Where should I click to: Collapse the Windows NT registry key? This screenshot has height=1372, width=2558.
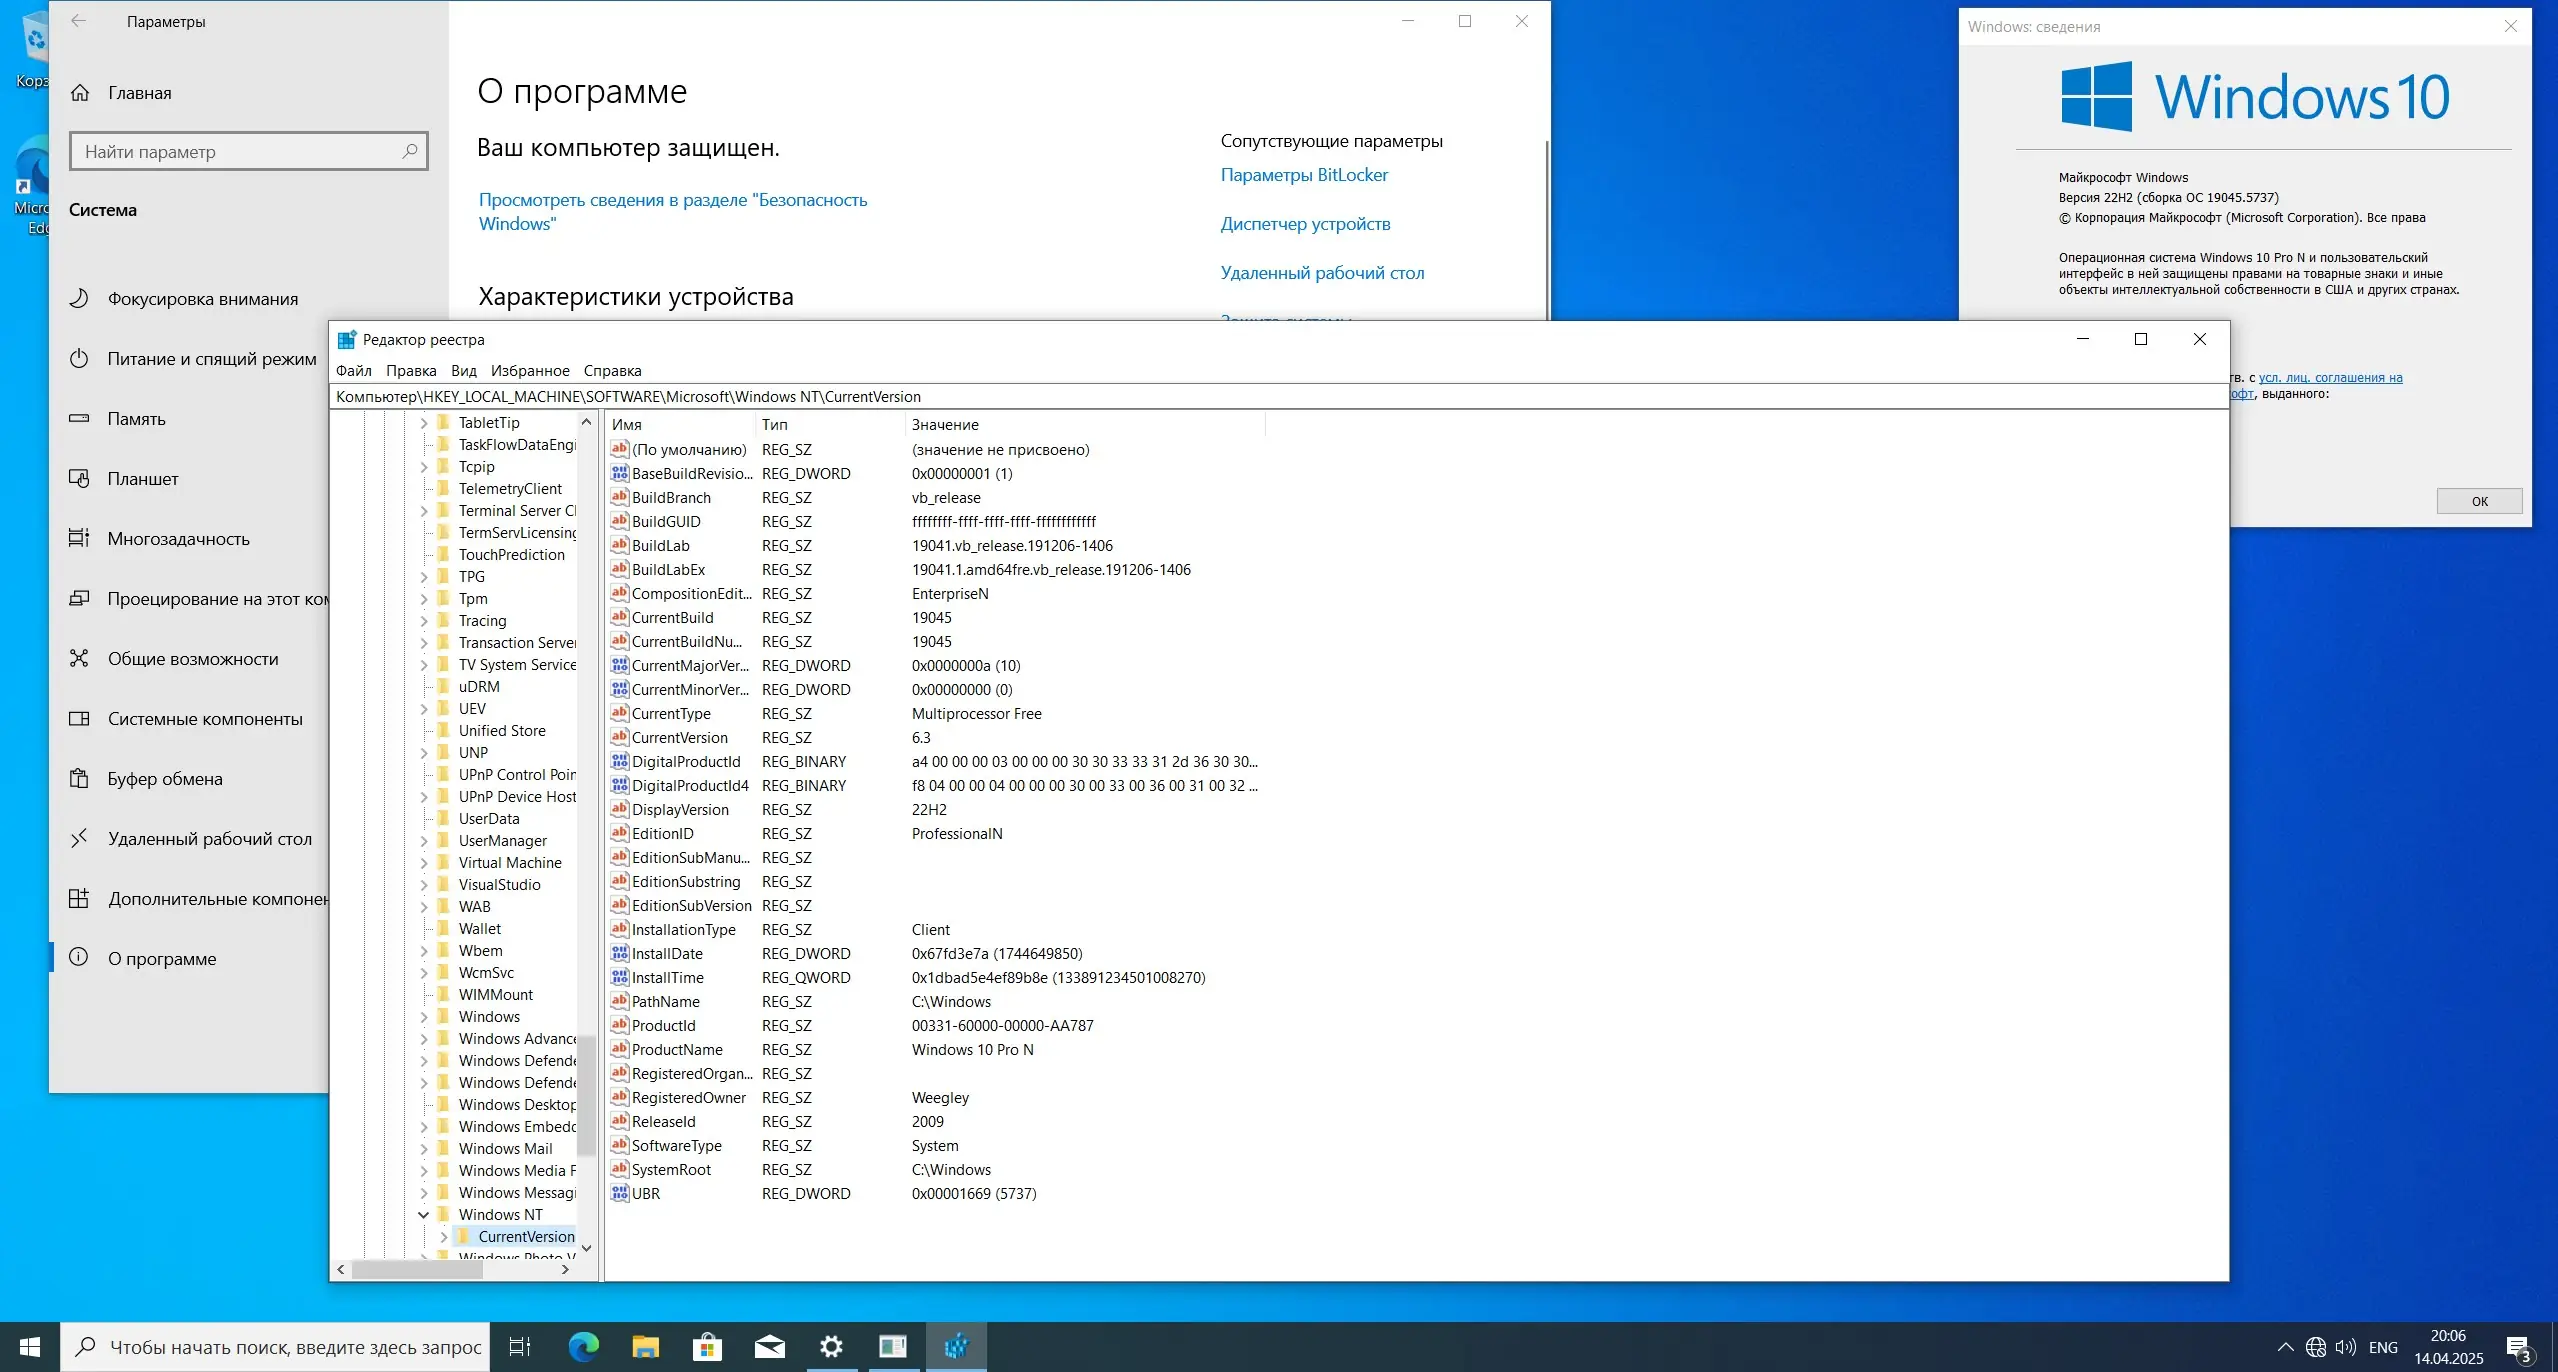(423, 1214)
